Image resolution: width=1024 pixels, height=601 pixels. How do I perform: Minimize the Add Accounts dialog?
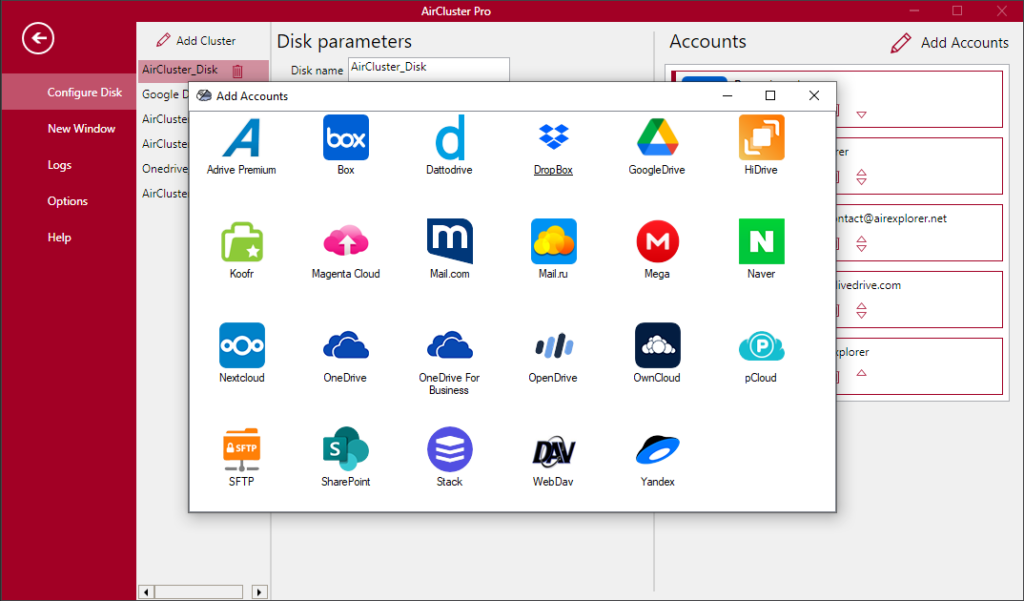[x=727, y=95]
